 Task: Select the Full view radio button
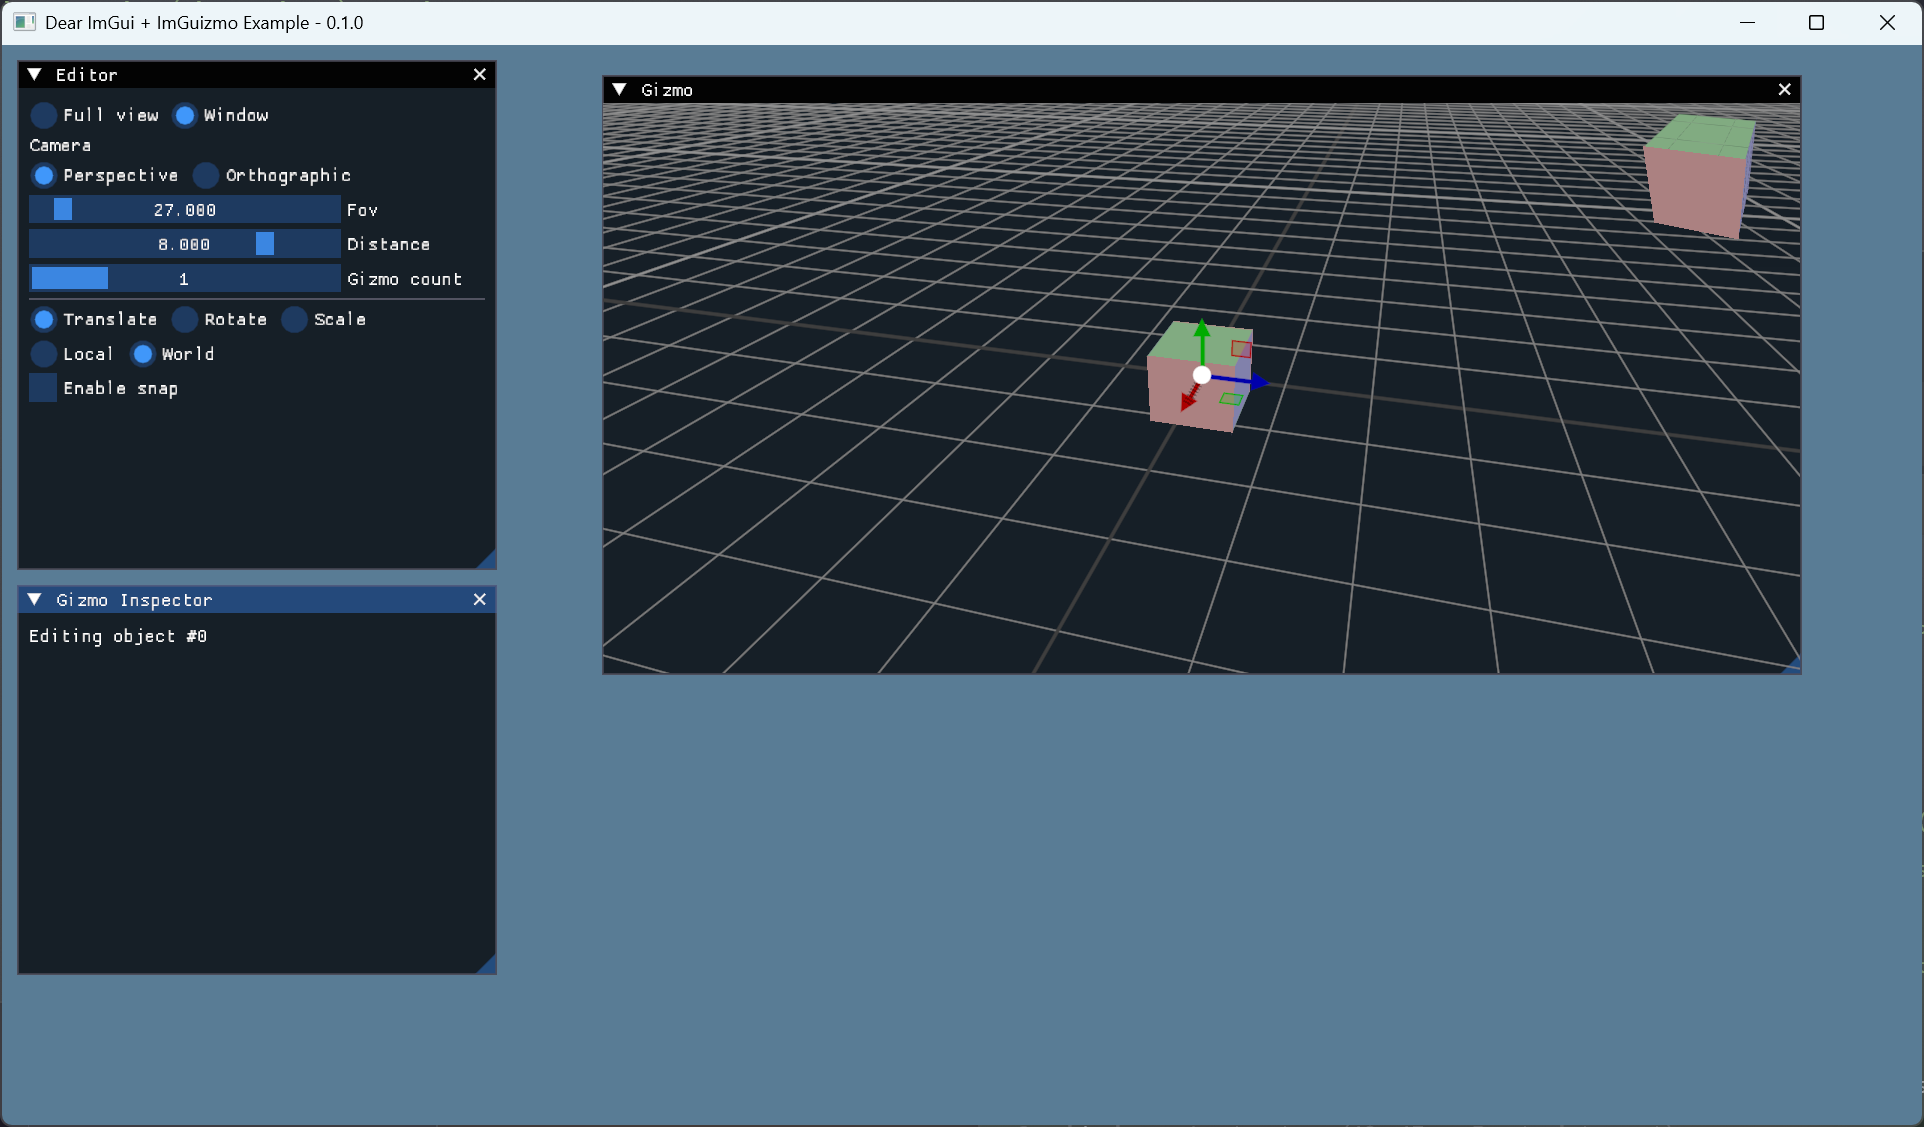point(44,115)
